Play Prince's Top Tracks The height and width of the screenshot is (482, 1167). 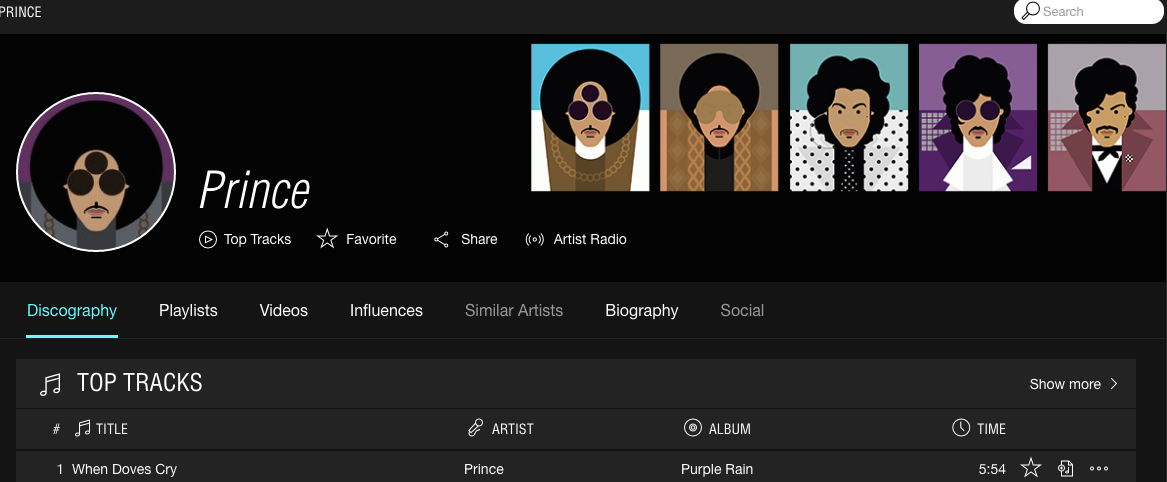(245, 239)
